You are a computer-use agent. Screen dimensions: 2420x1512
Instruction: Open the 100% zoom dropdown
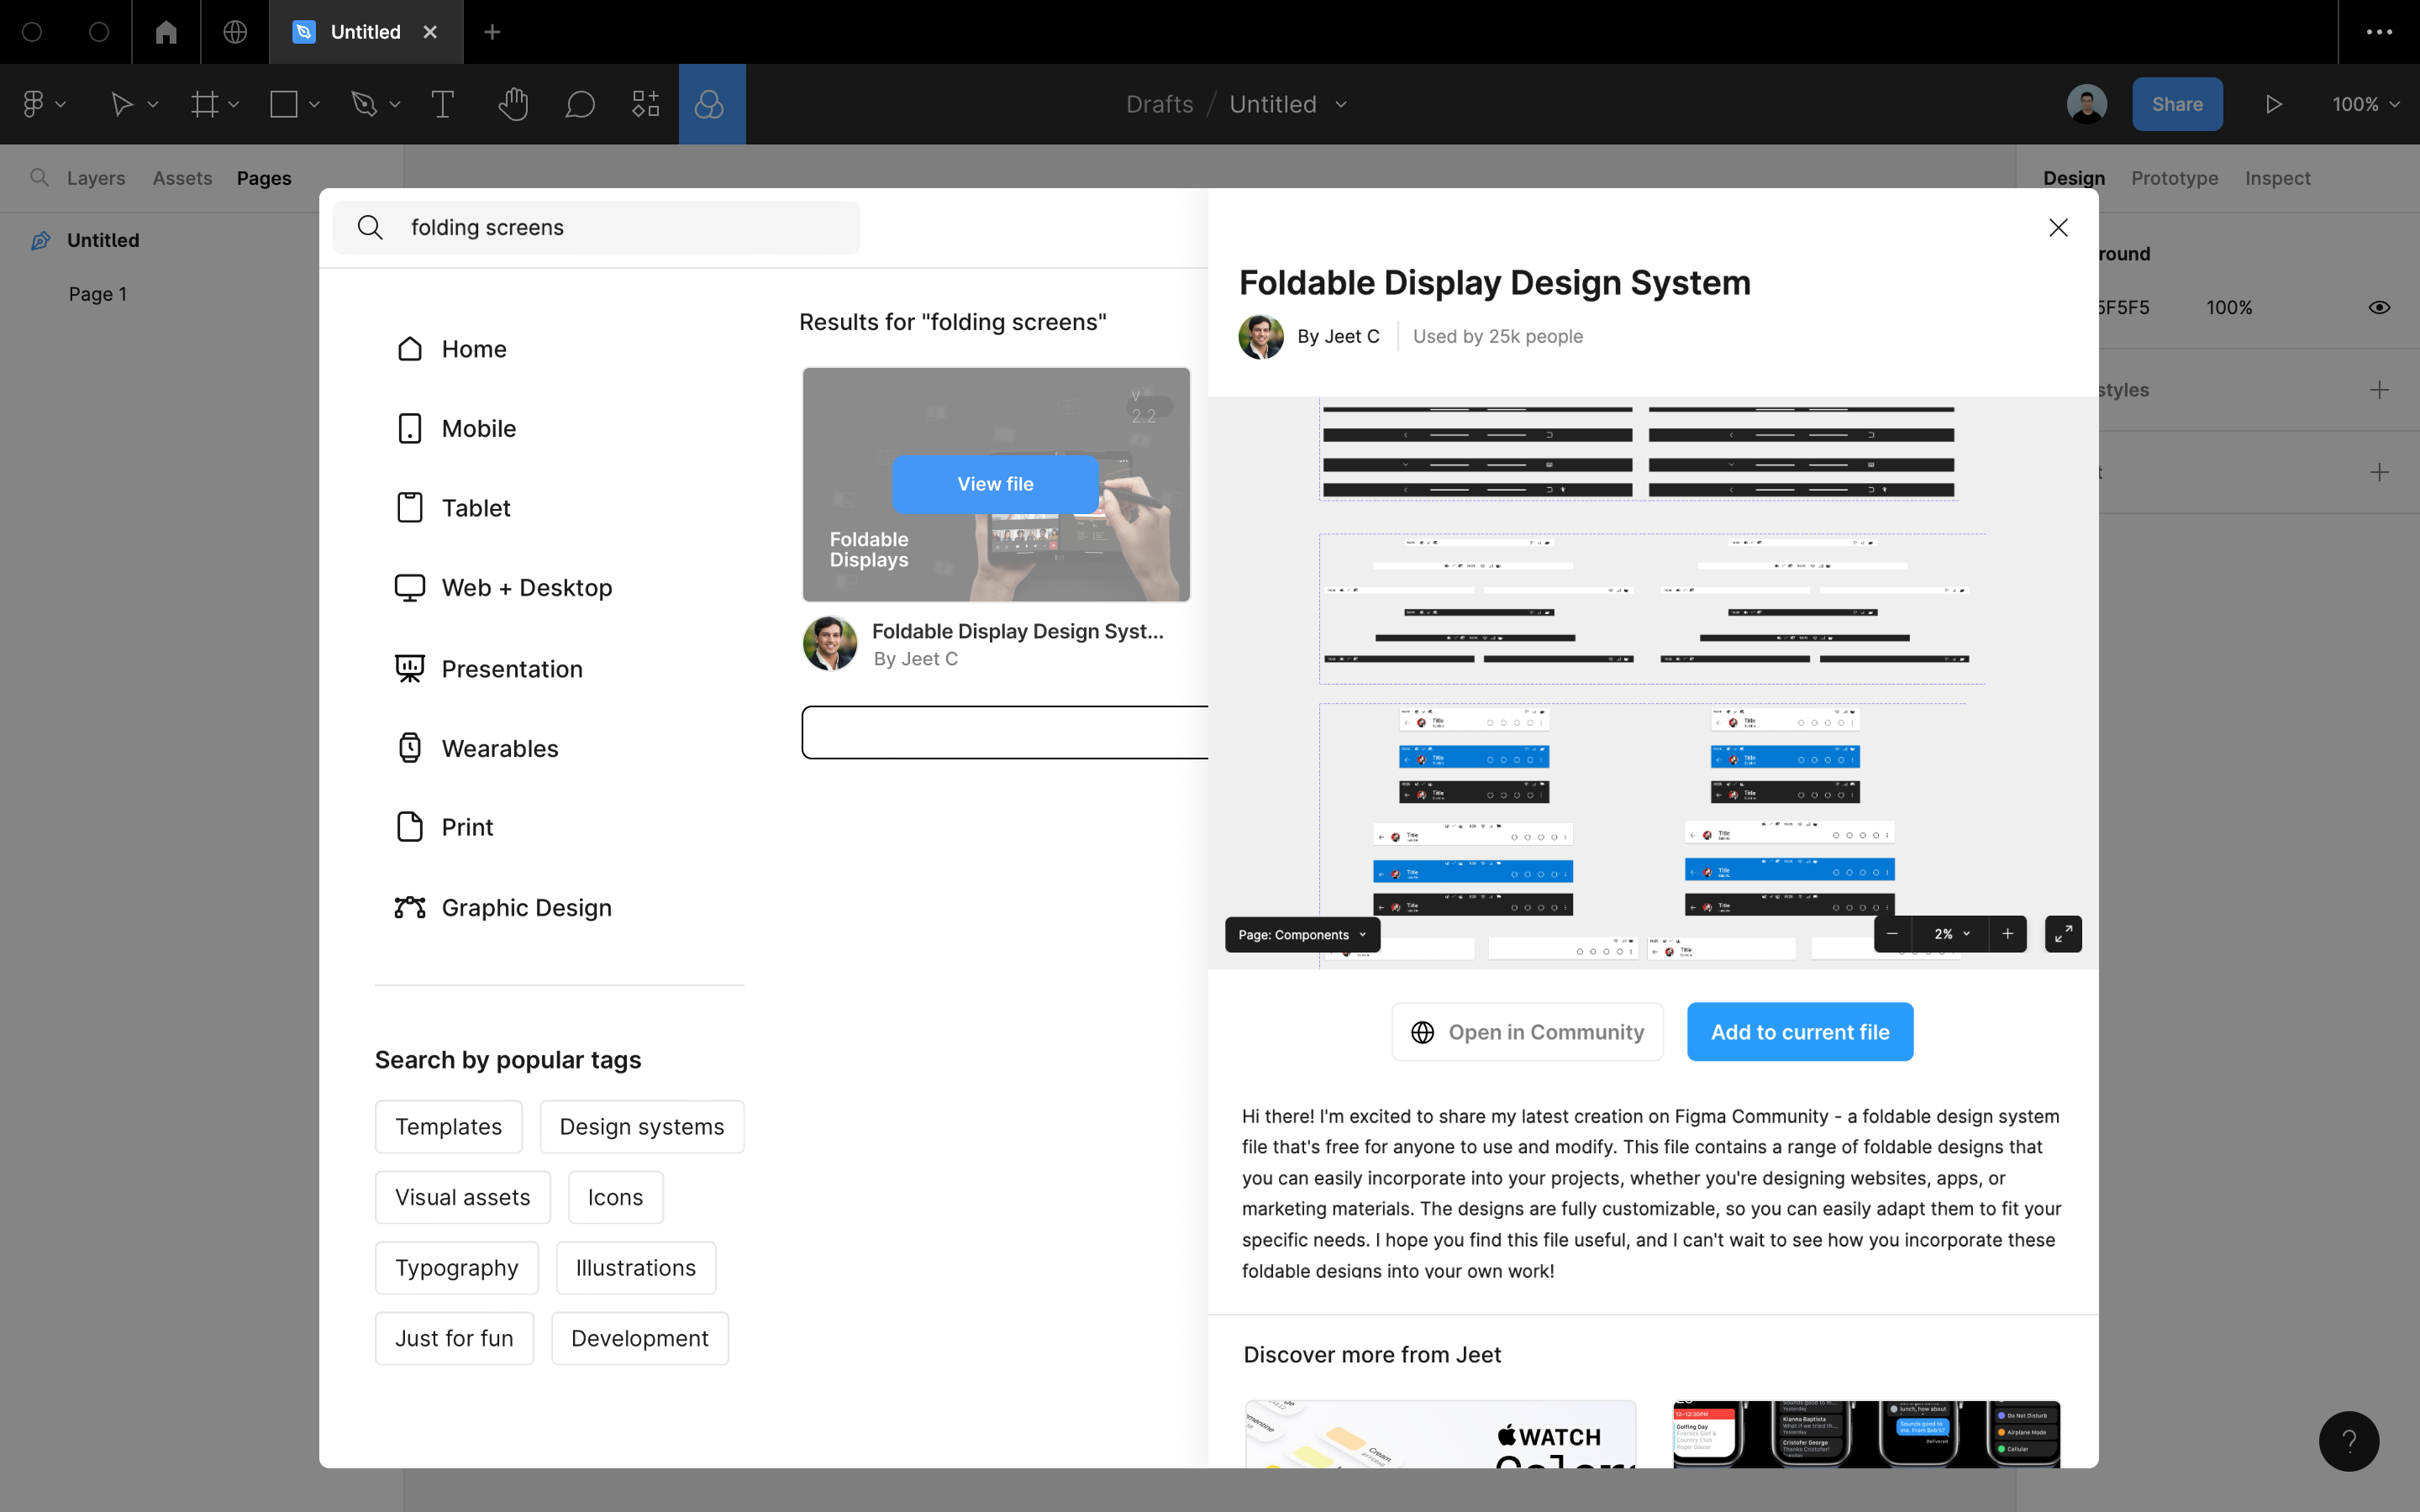[x=2365, y=104]
